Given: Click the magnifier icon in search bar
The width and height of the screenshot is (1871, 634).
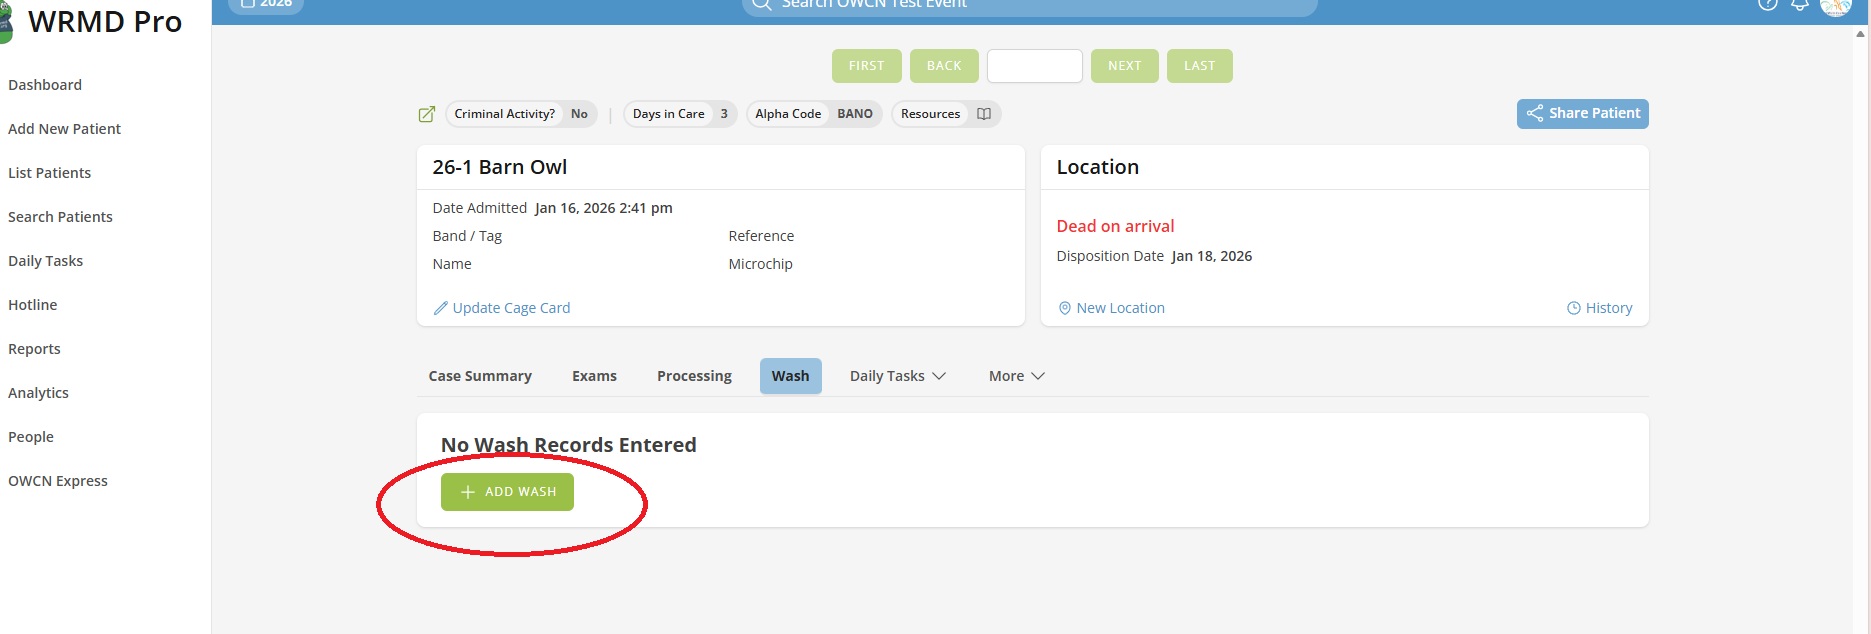Looking at the screenshot, I should coord(762,4).
